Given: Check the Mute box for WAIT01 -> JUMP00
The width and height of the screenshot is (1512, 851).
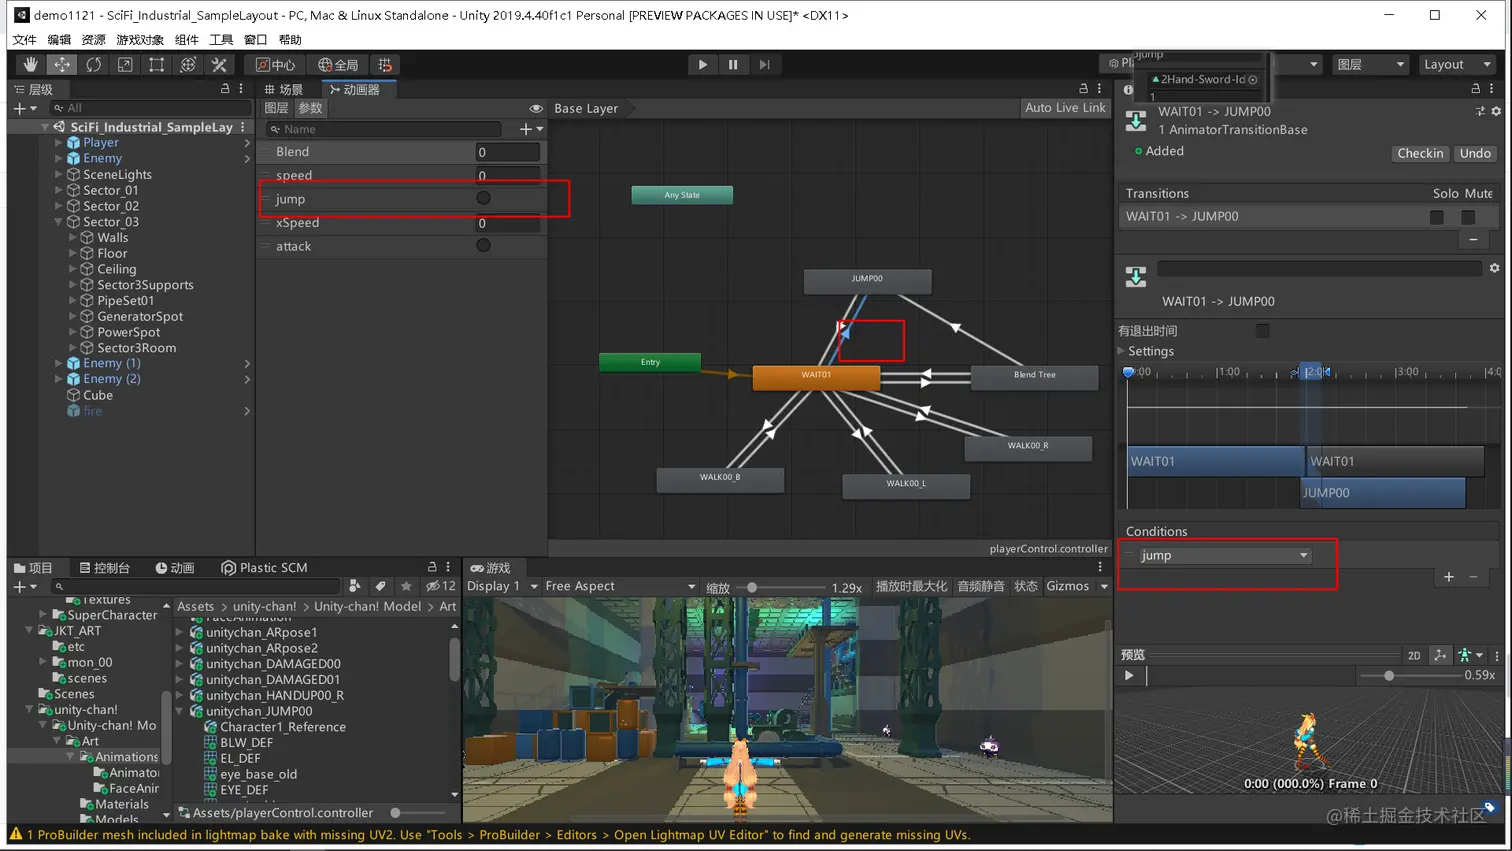Looking at the screenshot, I should point(1468,216).
